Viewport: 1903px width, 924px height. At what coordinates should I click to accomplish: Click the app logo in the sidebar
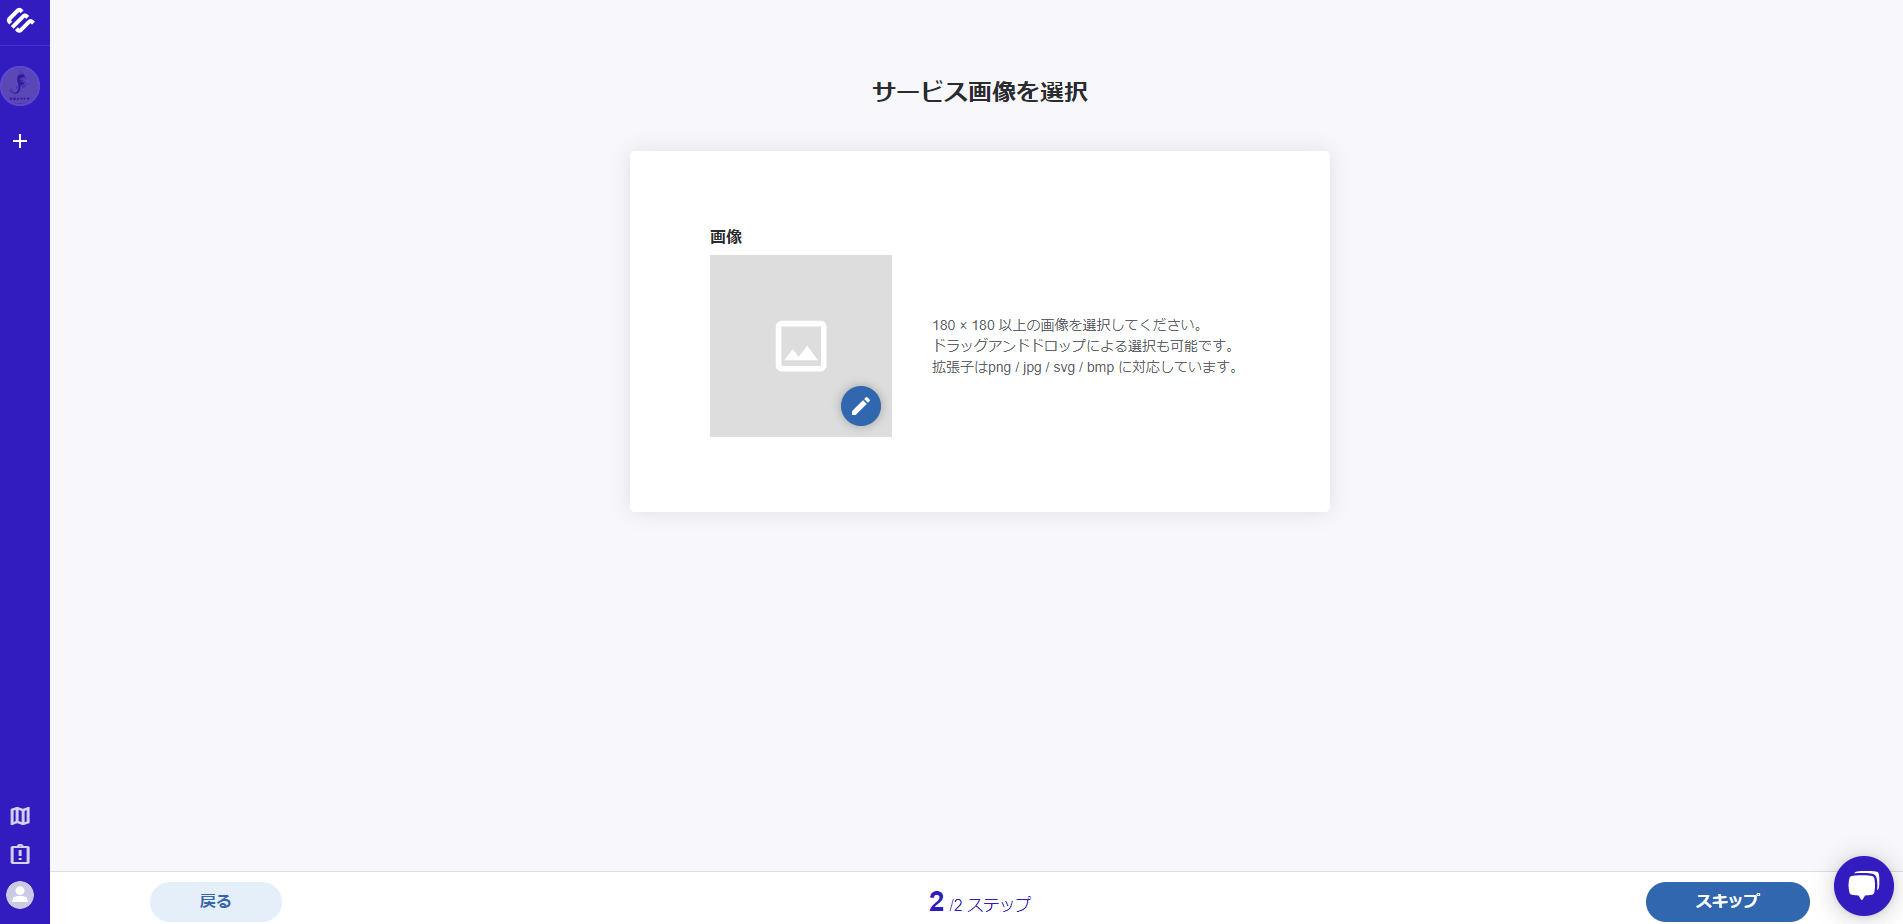coord(20,21)
